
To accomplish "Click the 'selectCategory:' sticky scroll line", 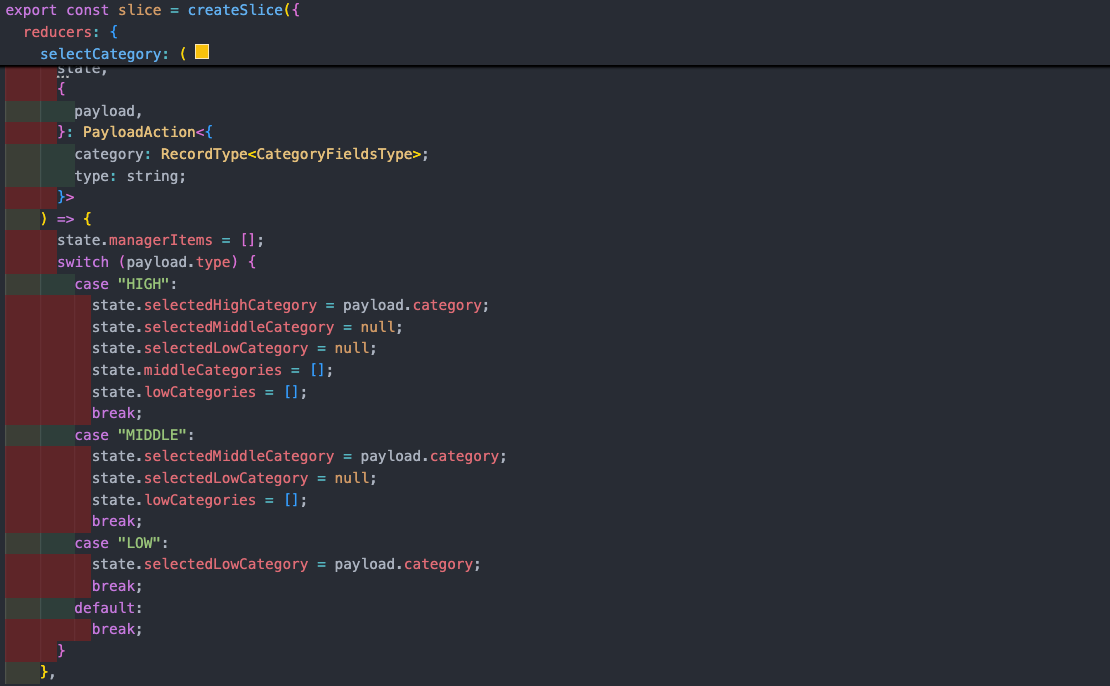I will 113,54.
